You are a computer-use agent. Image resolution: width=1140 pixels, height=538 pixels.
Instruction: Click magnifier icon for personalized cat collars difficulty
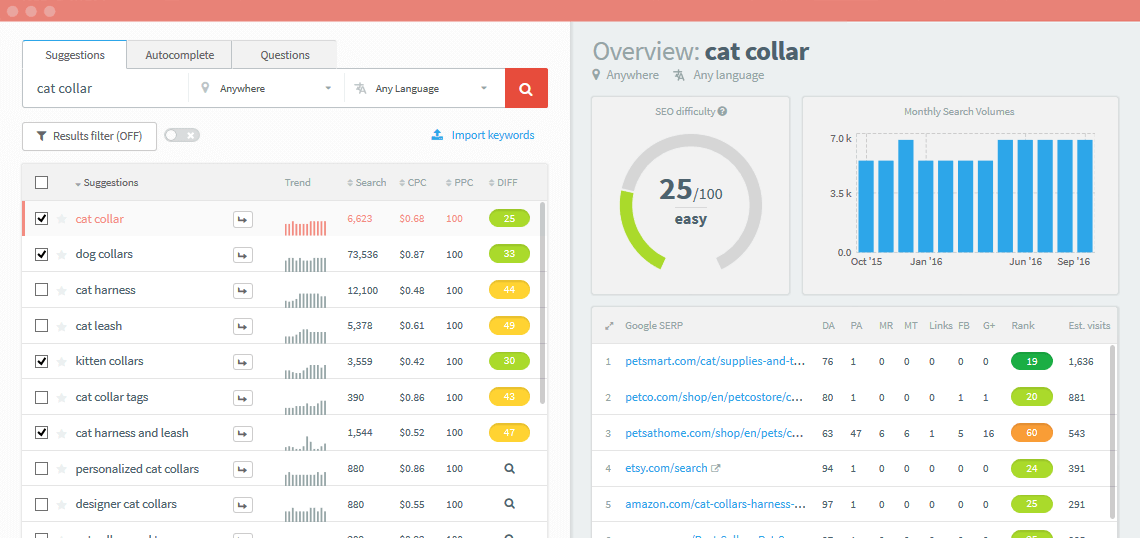509,469
